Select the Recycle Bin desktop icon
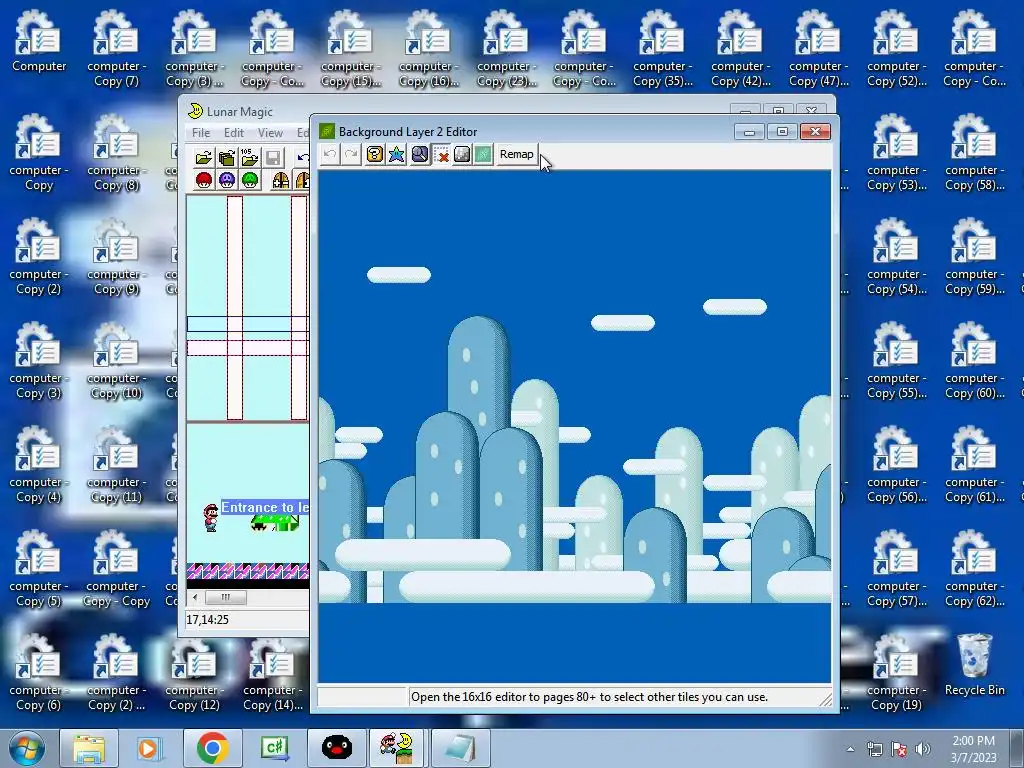The image size is (1024, 768). click(x=974, y=665)
